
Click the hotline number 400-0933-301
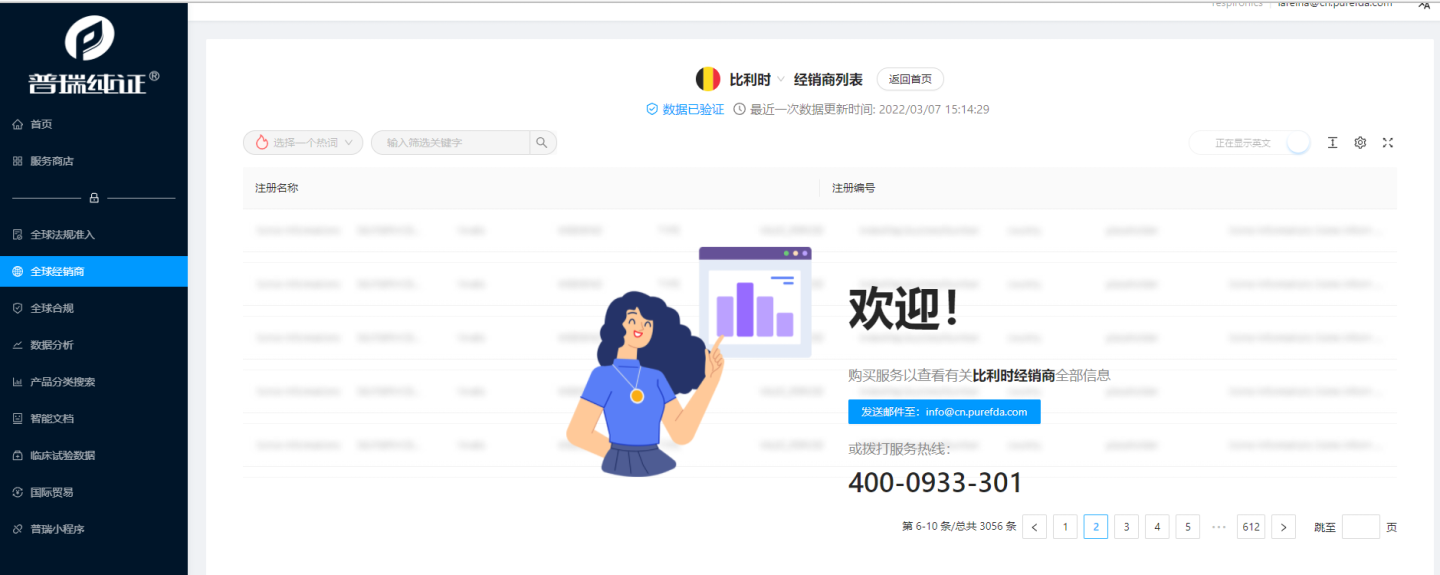[x=935, y=483]
